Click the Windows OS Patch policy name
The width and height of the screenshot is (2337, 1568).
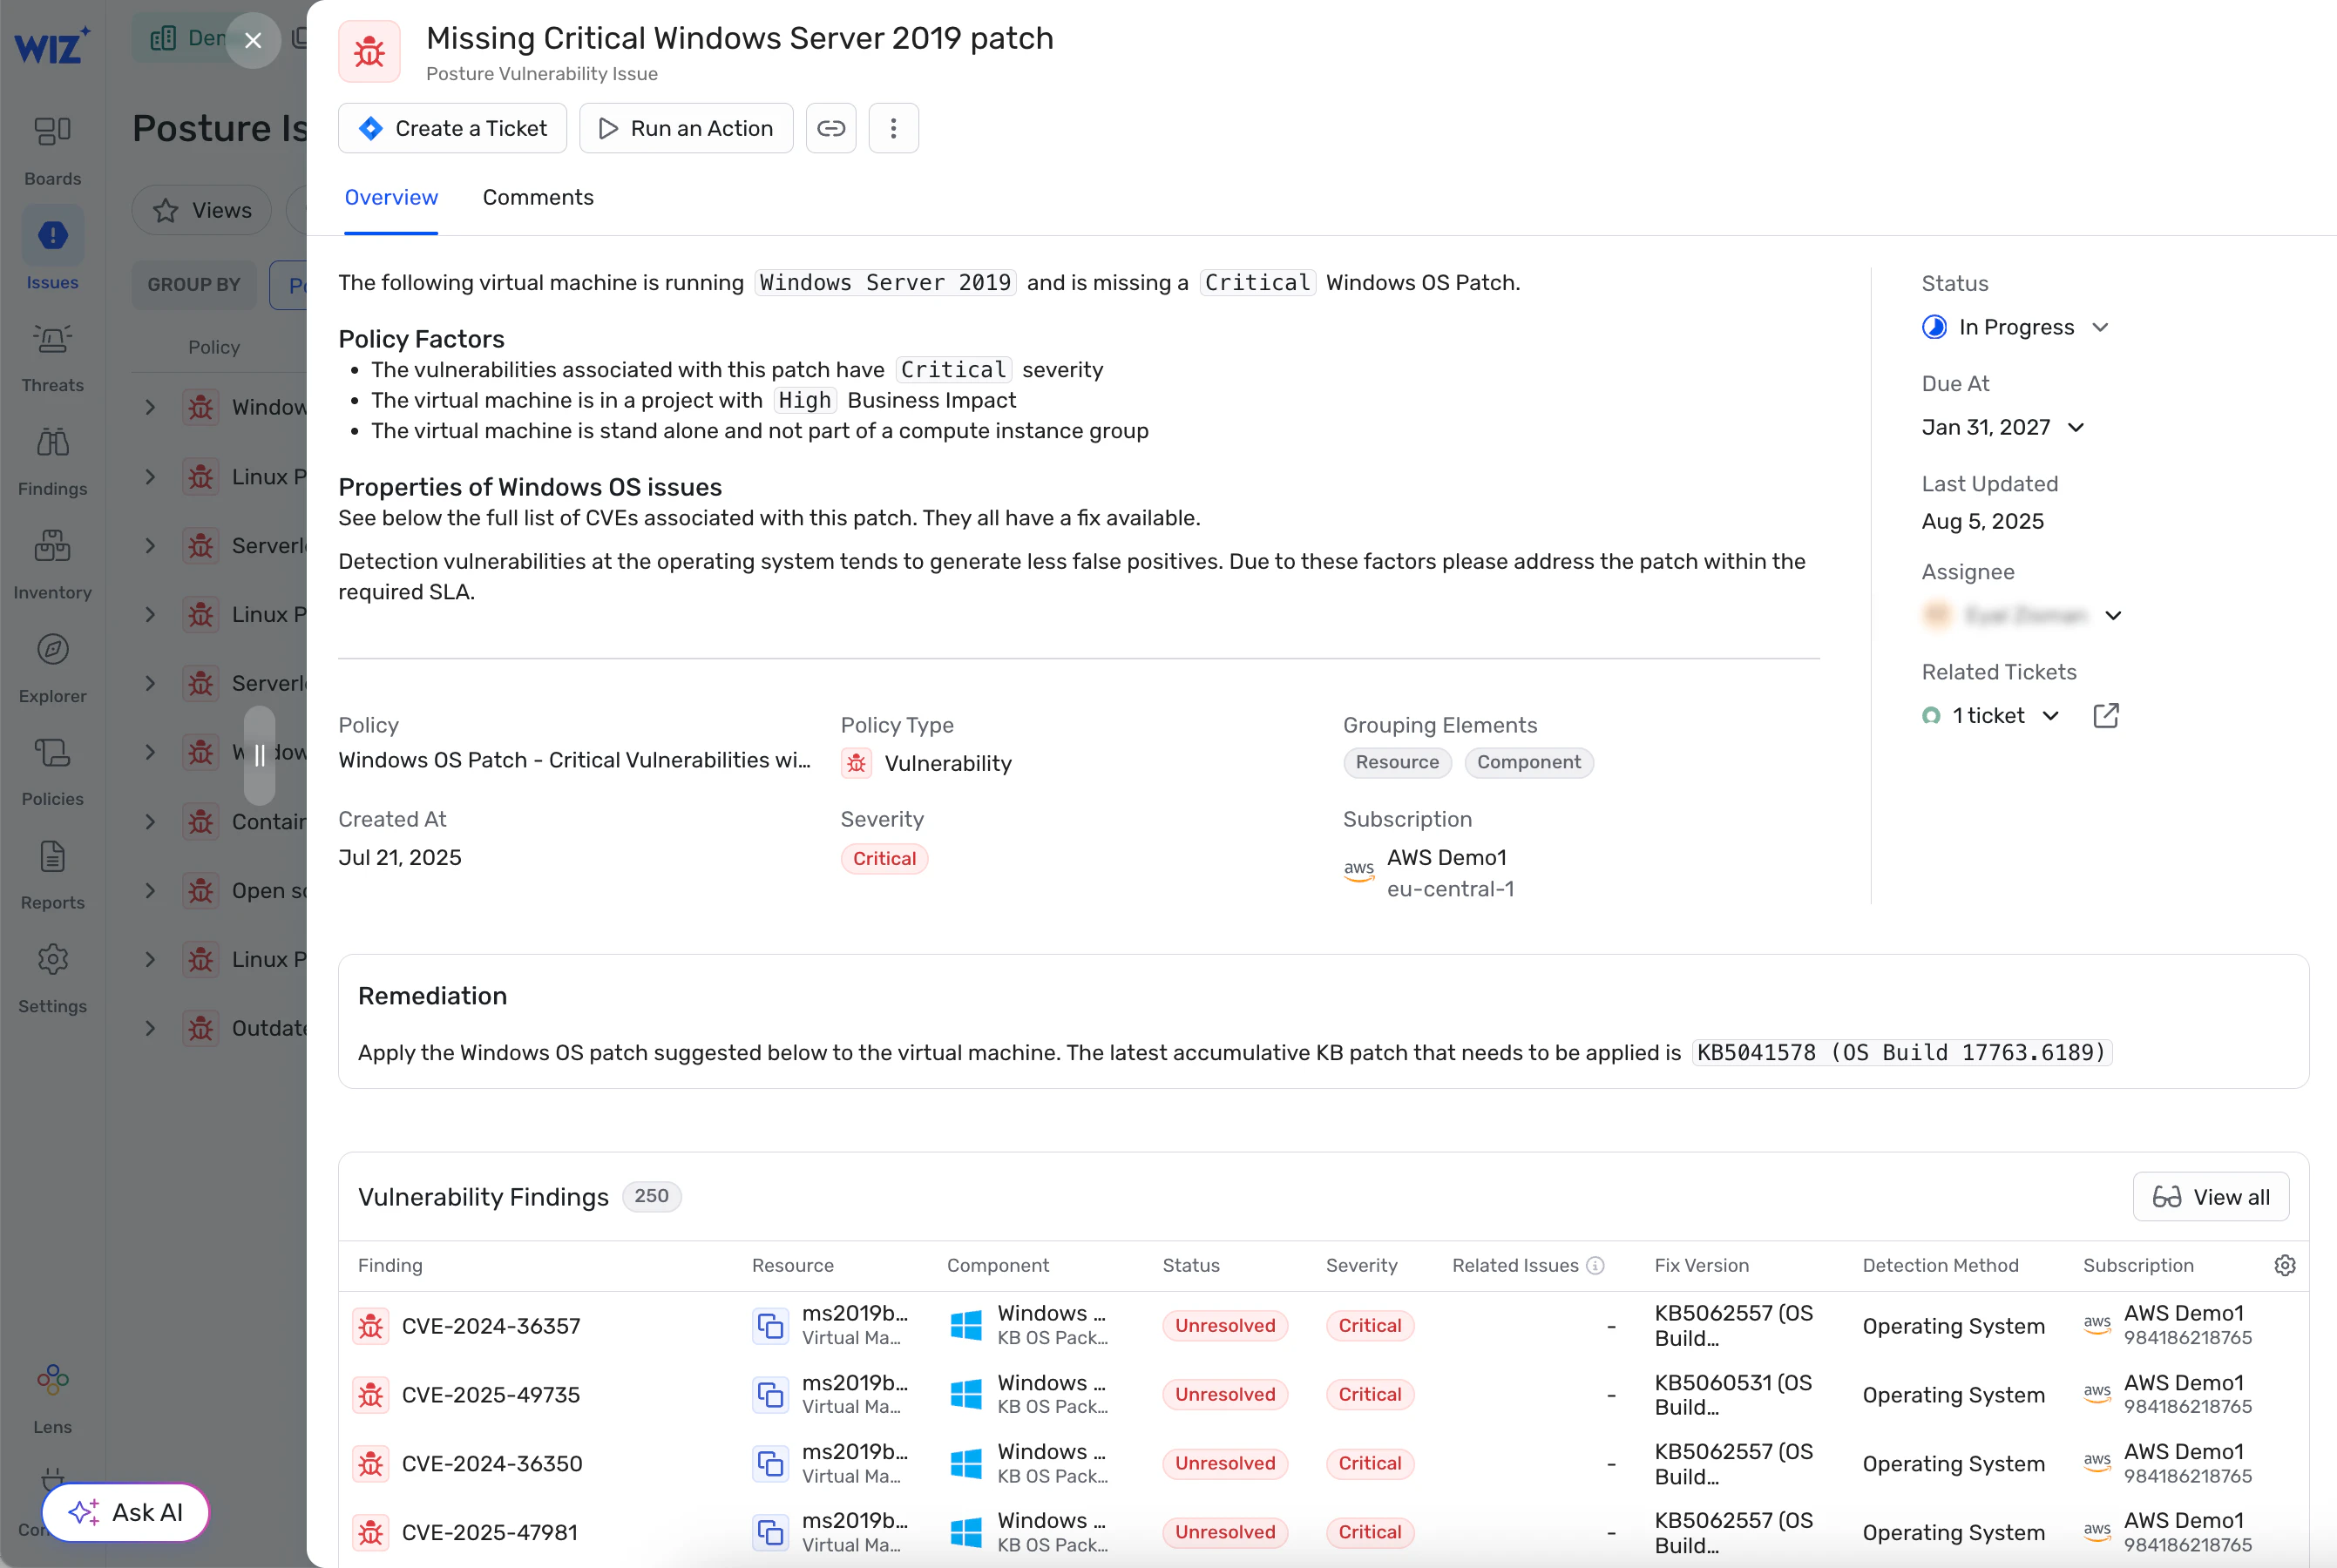click(x=575, y=760)
